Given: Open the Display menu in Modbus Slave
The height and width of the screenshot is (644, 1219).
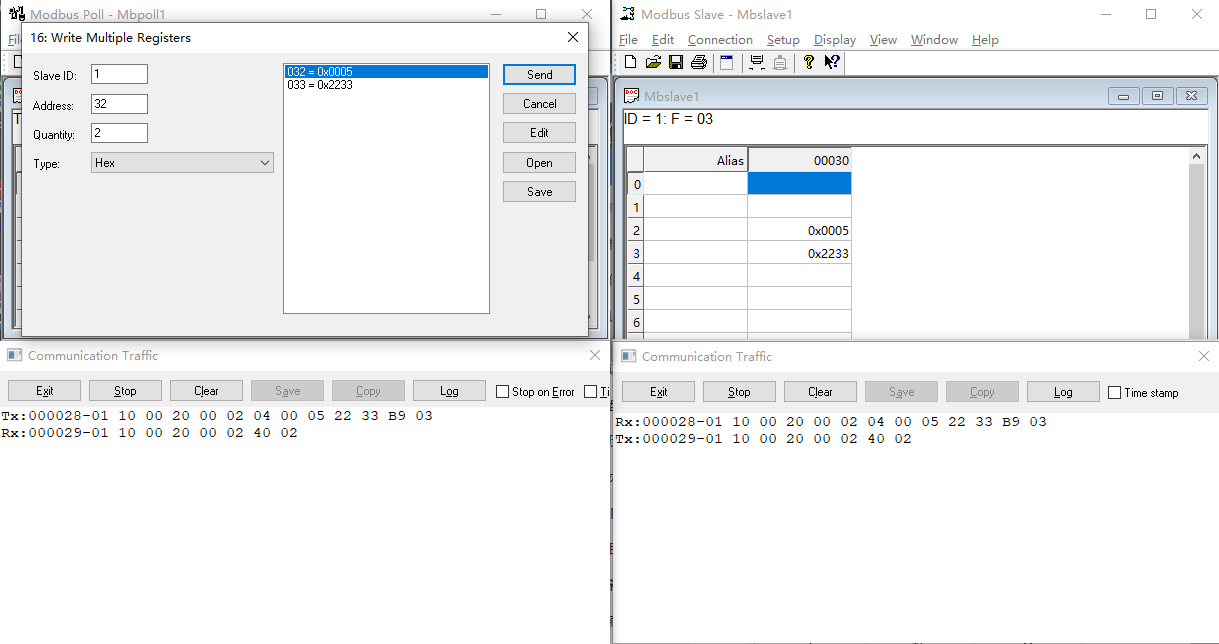Looking at the screenshot, I should click(x=835, y=40).
